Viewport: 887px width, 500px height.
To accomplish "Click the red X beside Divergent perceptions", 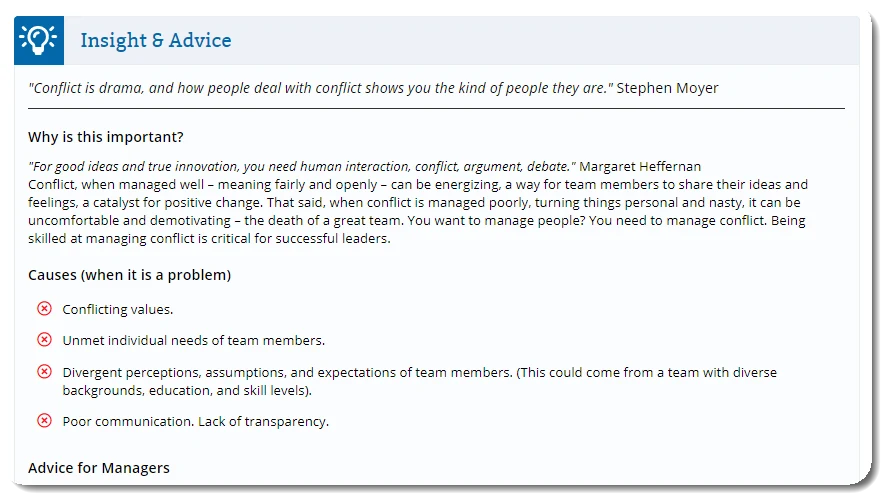I will pyautogui.click(x=44, y=372).
